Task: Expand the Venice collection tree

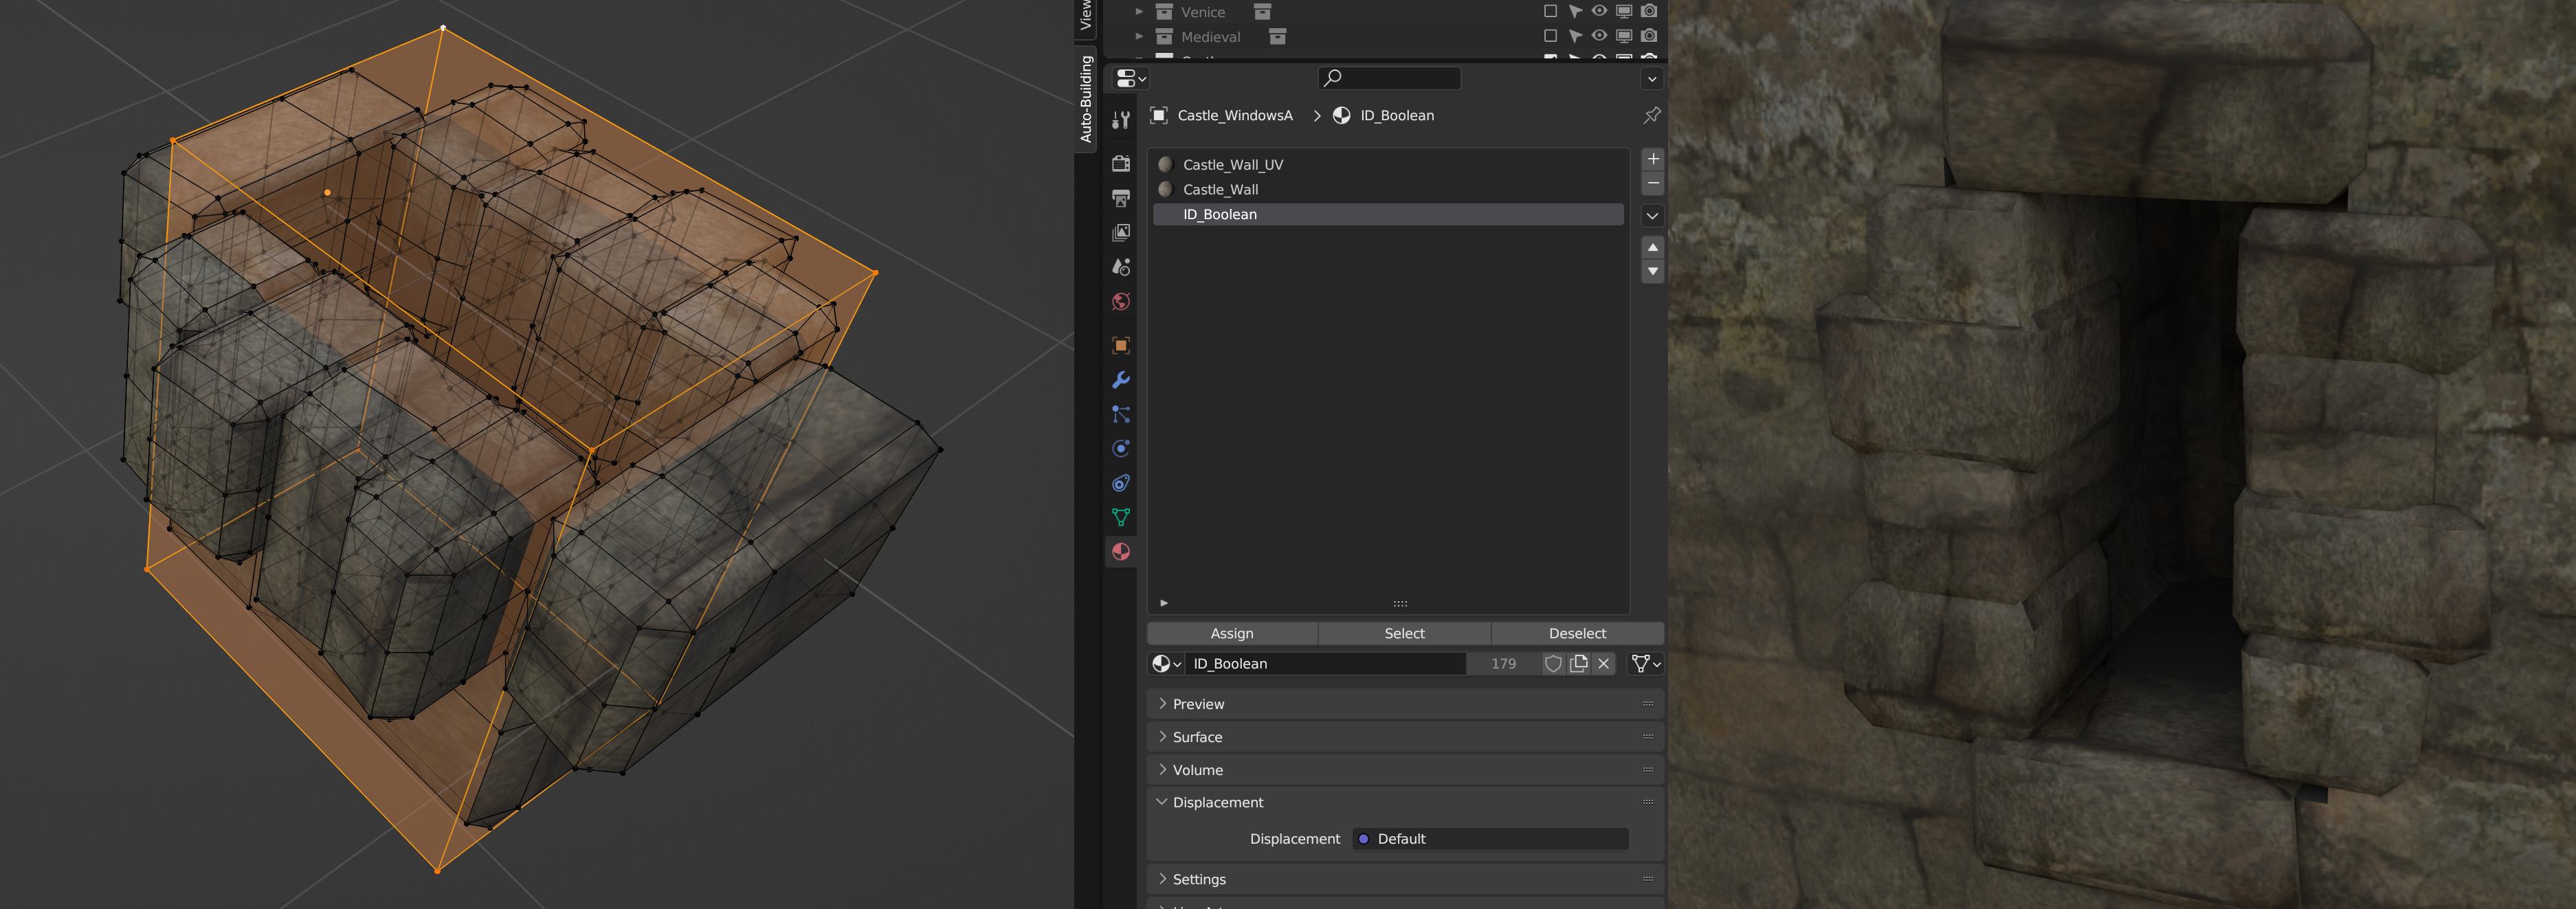Action: (1139, 12)
